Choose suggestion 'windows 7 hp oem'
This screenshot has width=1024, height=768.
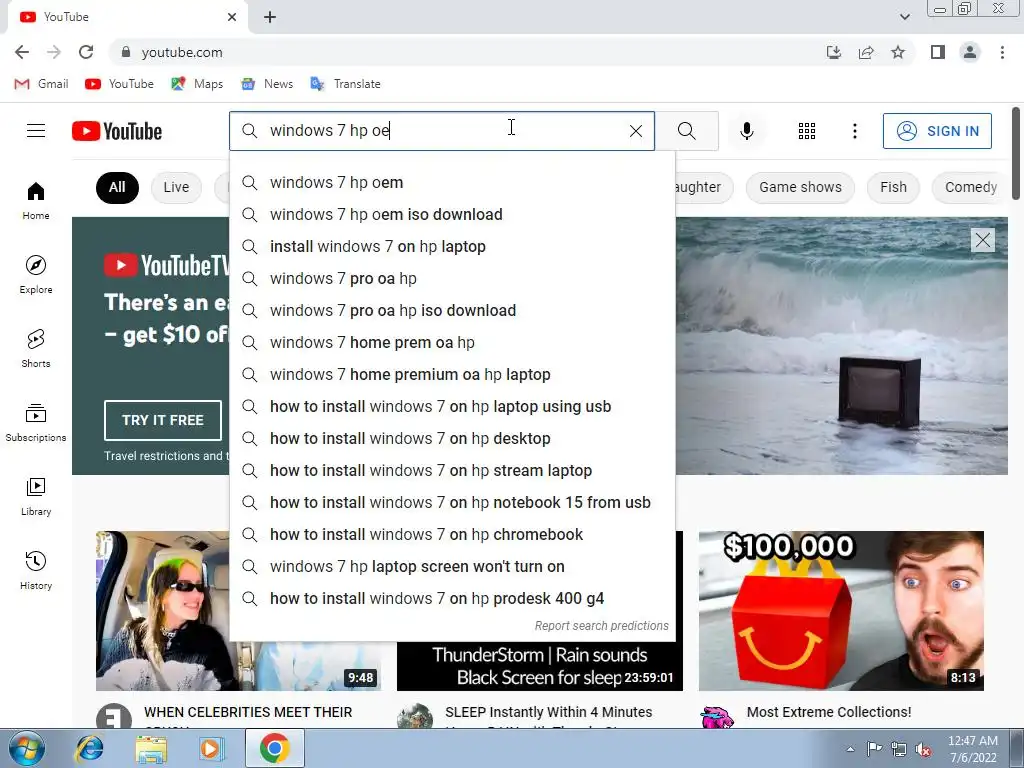pos(452,182)
